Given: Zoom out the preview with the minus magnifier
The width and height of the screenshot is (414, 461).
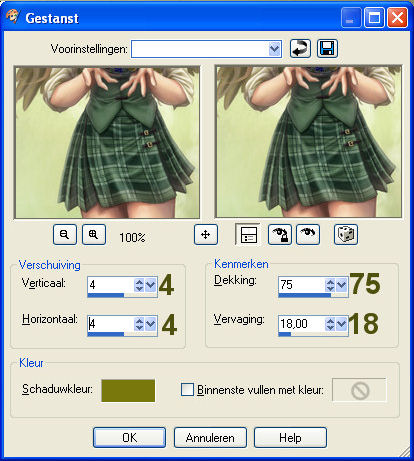Looking at the screenshot, I should [x=65, y=235].
